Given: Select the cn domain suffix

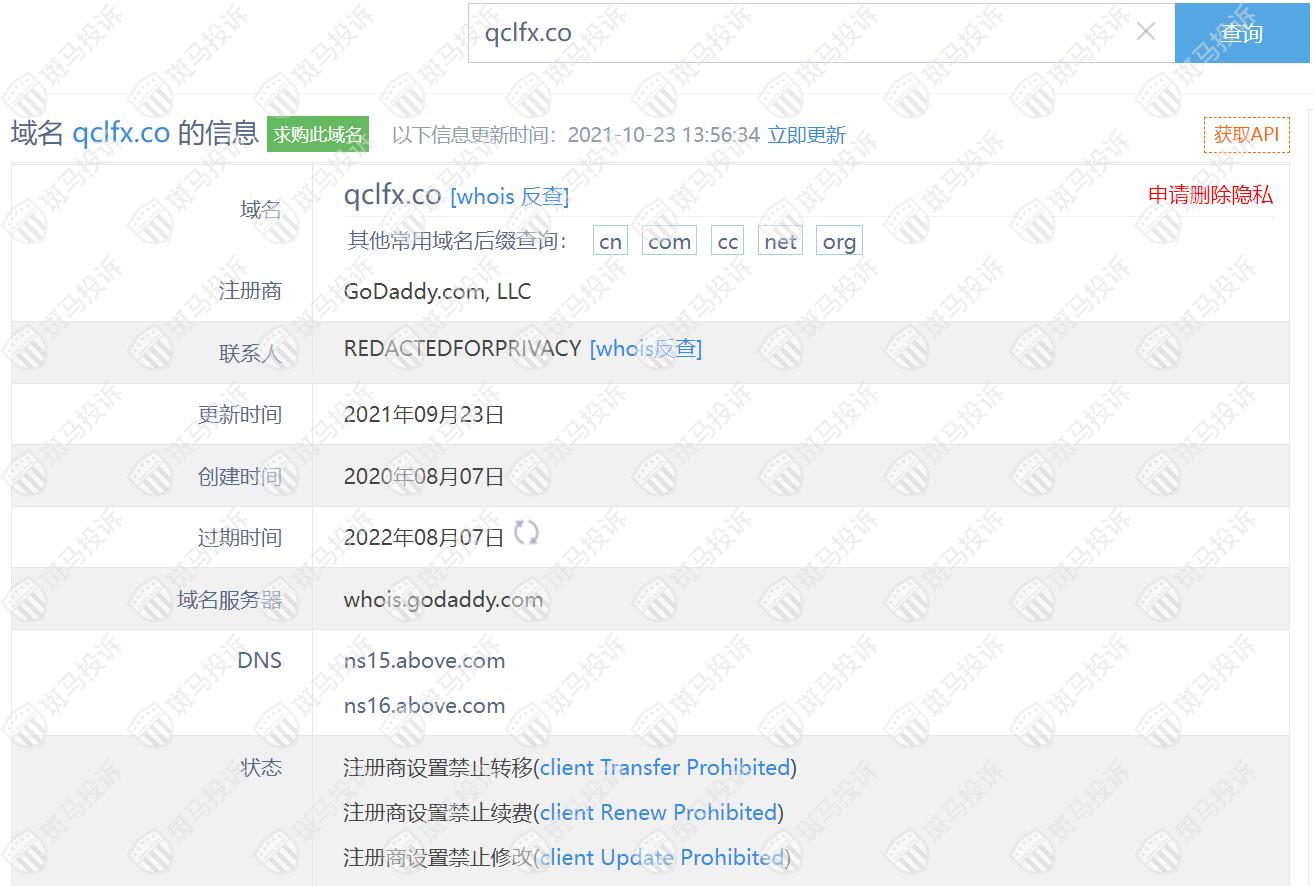Looking at the screenshot, I should [x=610, y=242].
